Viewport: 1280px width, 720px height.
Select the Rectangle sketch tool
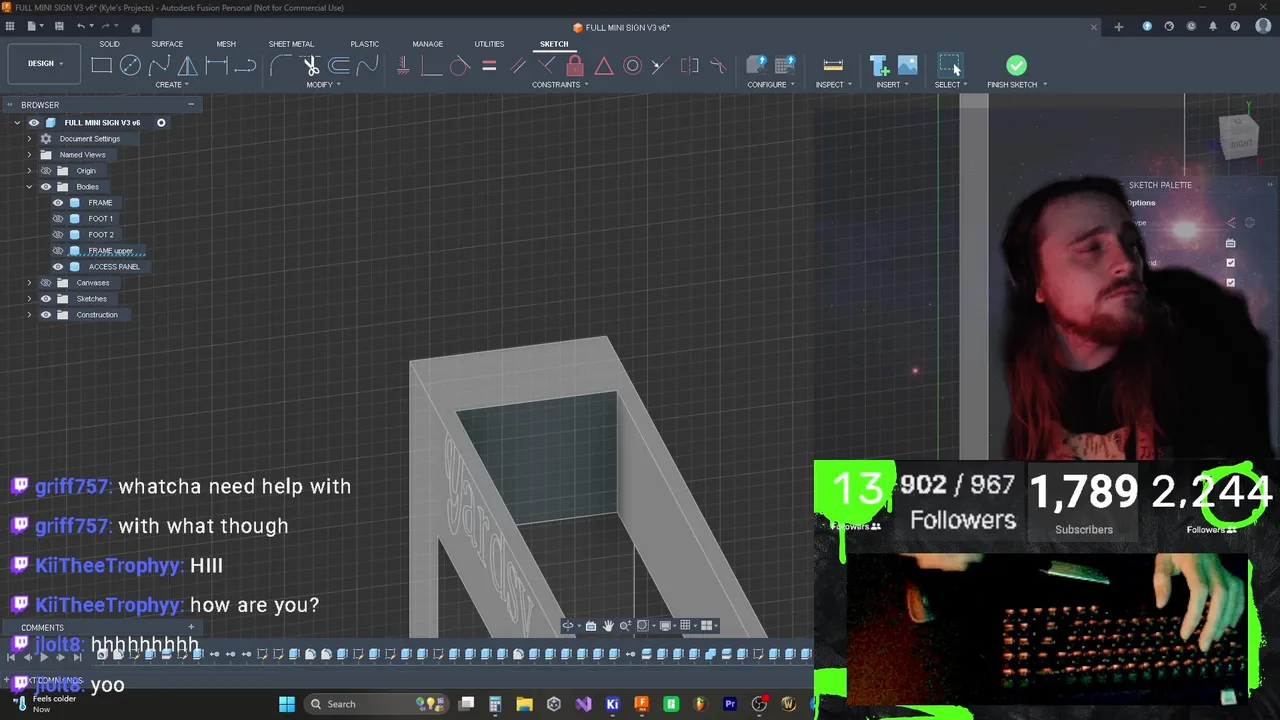pos(101,66)
